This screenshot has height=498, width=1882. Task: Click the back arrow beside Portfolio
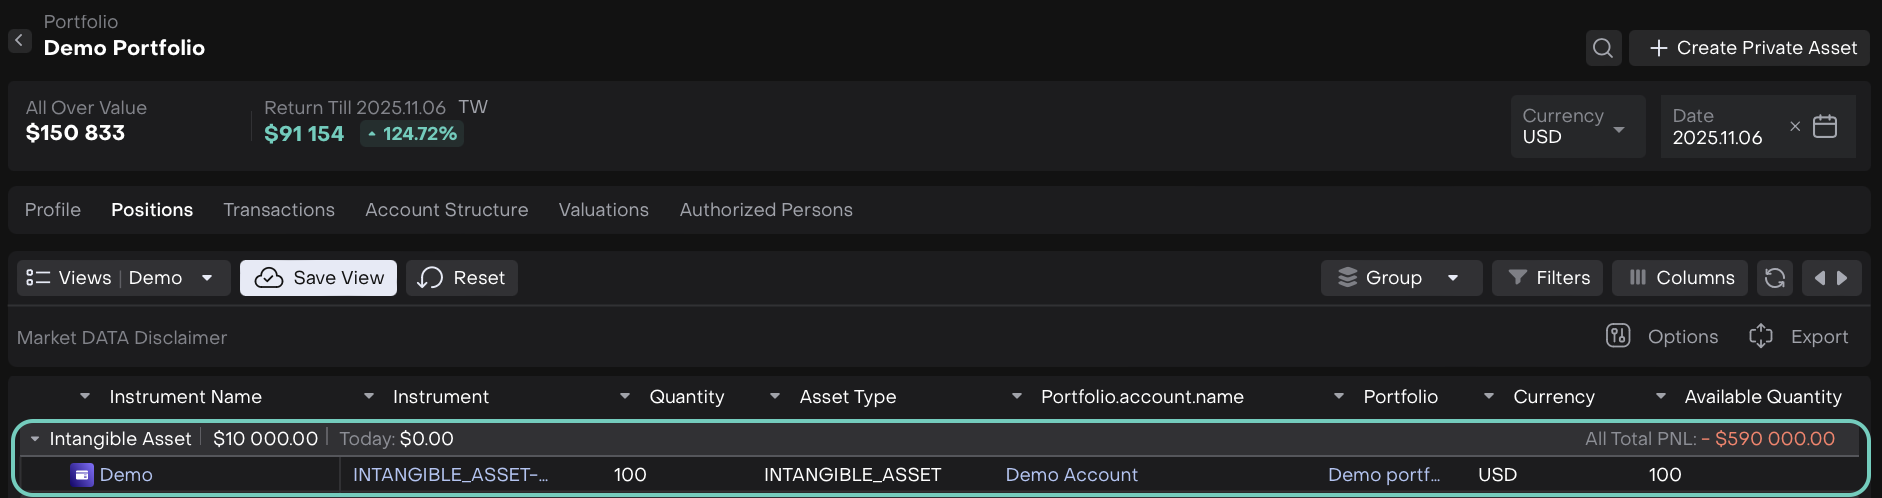[x=19, y=41]
